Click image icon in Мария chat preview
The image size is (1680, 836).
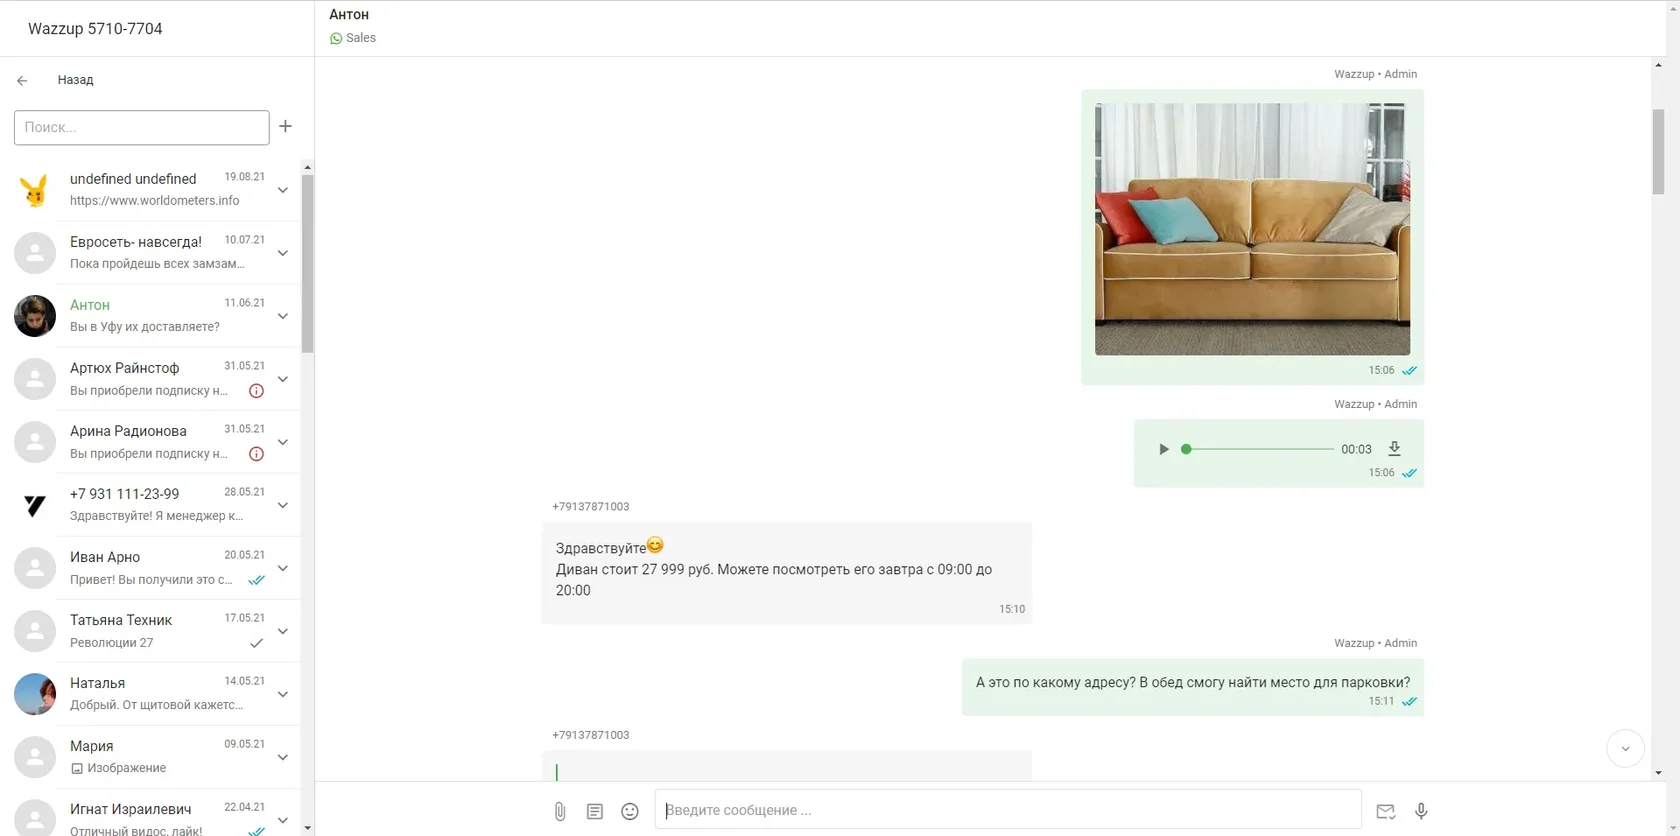(77, 769)
